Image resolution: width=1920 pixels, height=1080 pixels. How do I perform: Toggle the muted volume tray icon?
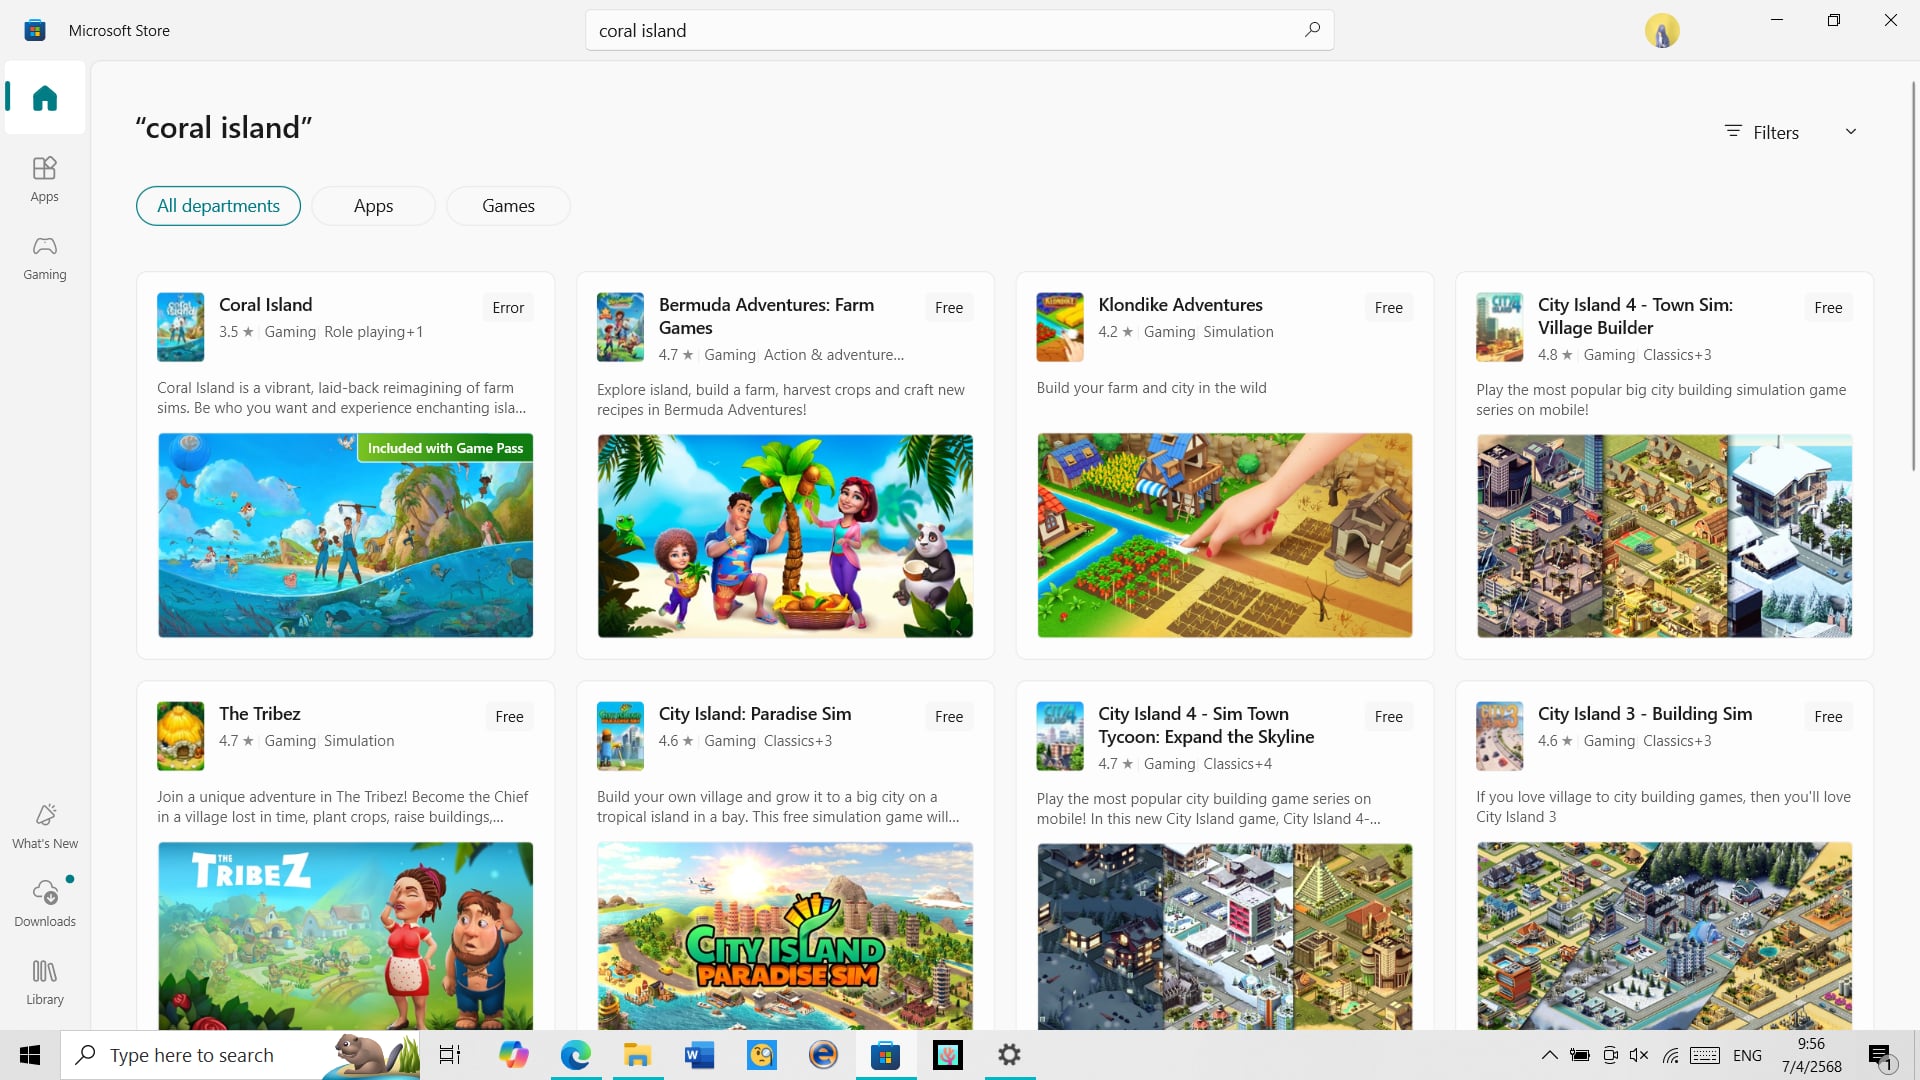click(x=1638, y=1055)
